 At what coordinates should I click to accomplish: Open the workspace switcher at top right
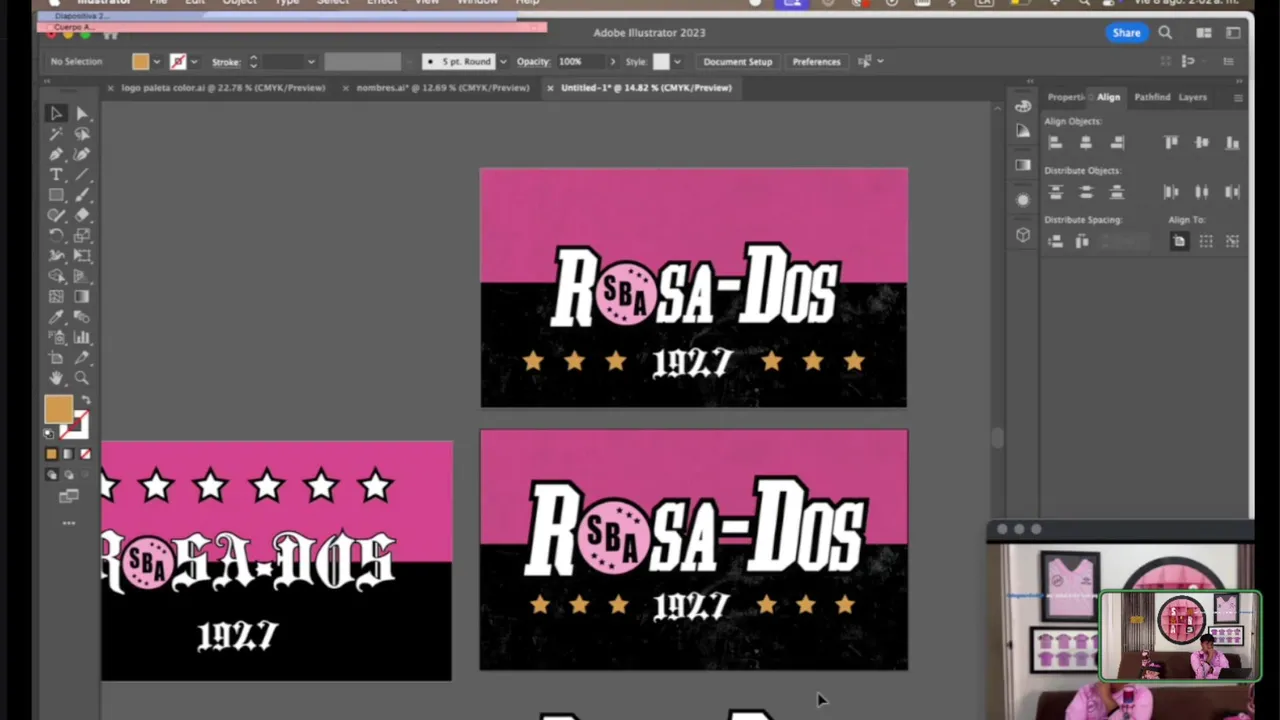pos(1233,33)
